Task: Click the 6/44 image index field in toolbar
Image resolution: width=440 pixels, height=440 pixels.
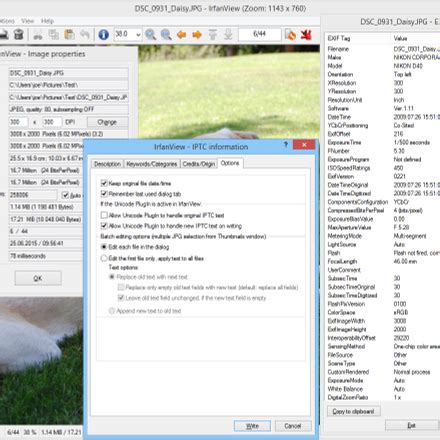Action: coord(259,34)
